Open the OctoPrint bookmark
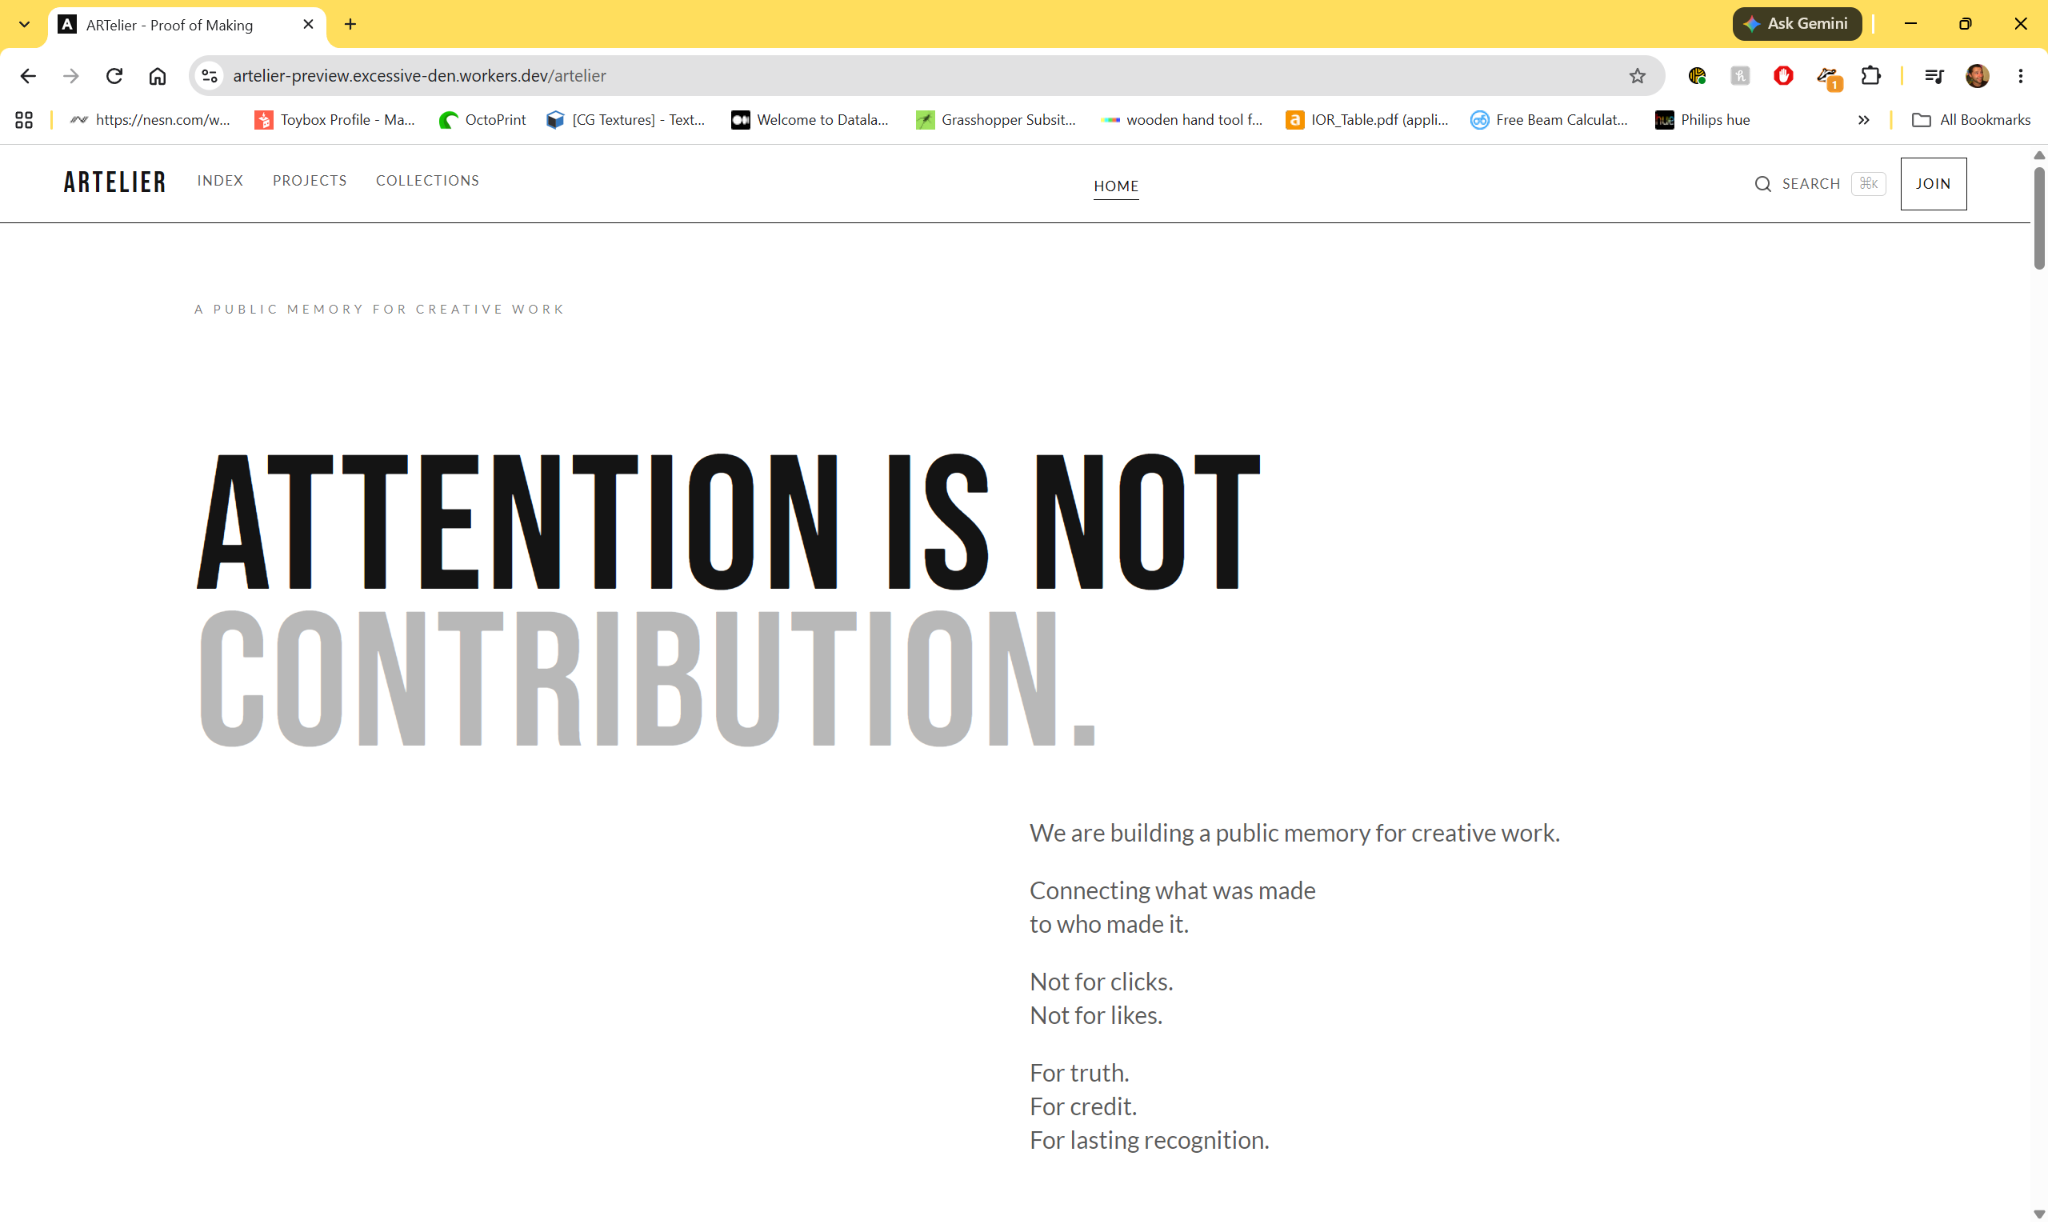This screenshot has height=1222, width=2048. (482, 120)
